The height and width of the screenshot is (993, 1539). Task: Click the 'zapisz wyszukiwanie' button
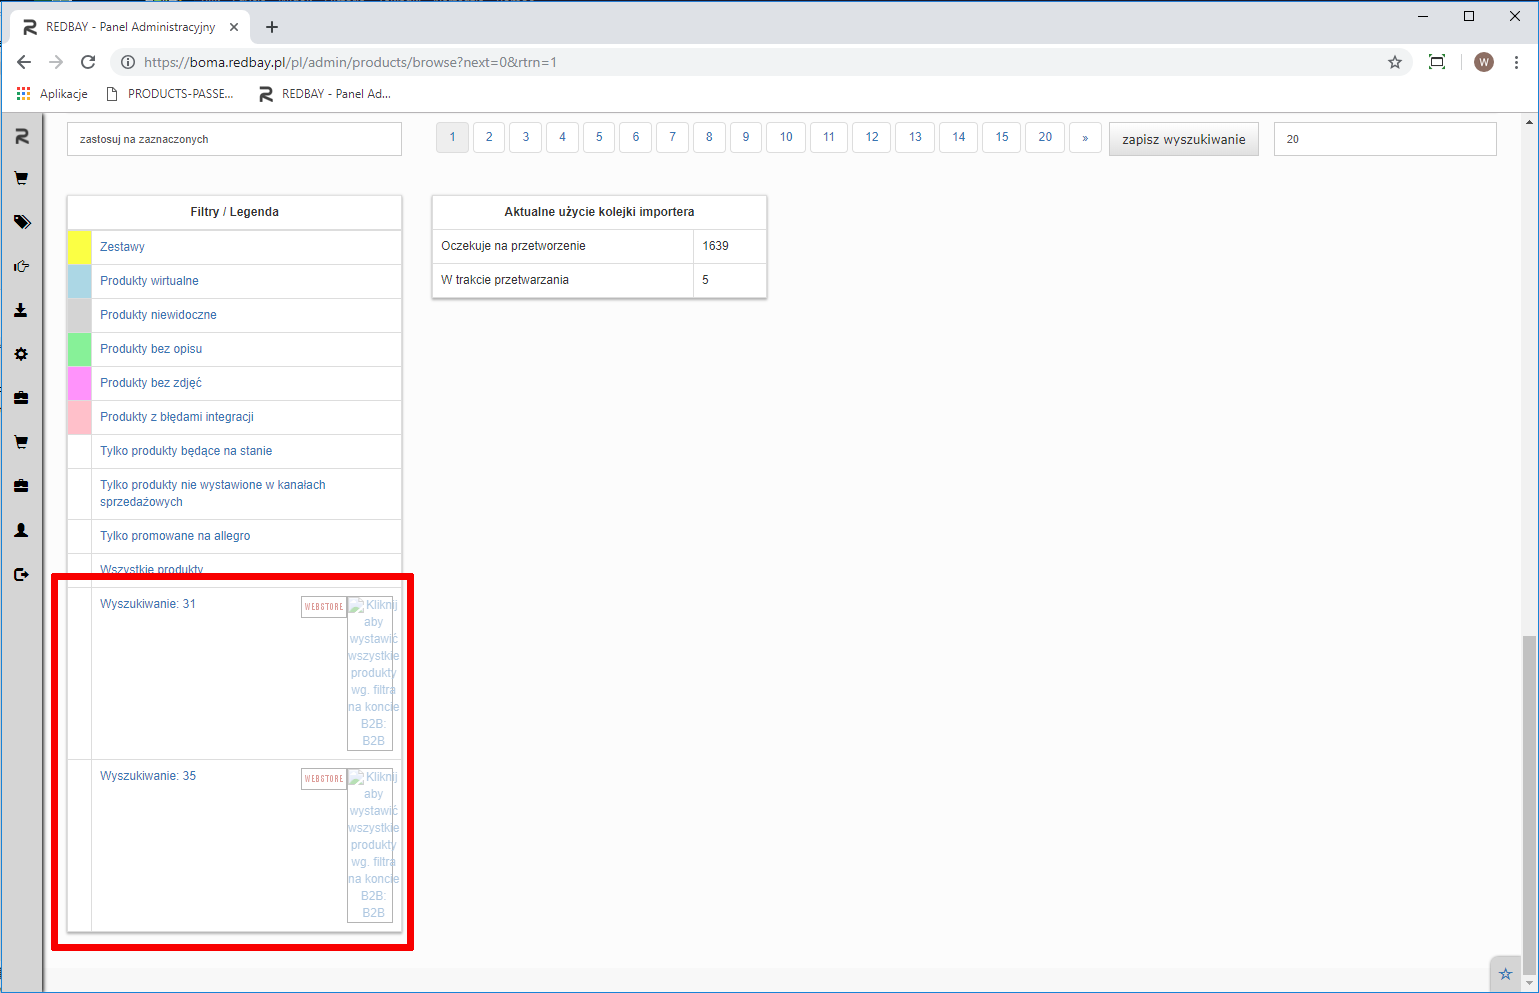pos(1183,139)
